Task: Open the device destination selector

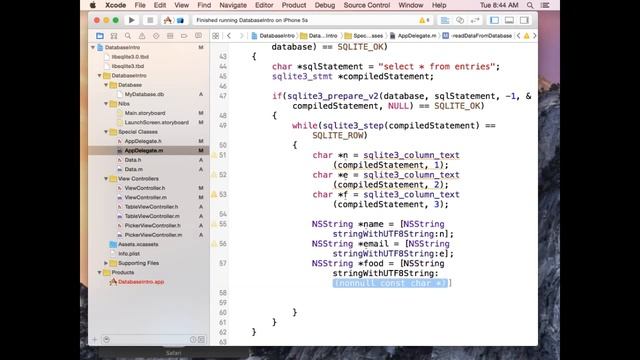Action: coord(180,20)
